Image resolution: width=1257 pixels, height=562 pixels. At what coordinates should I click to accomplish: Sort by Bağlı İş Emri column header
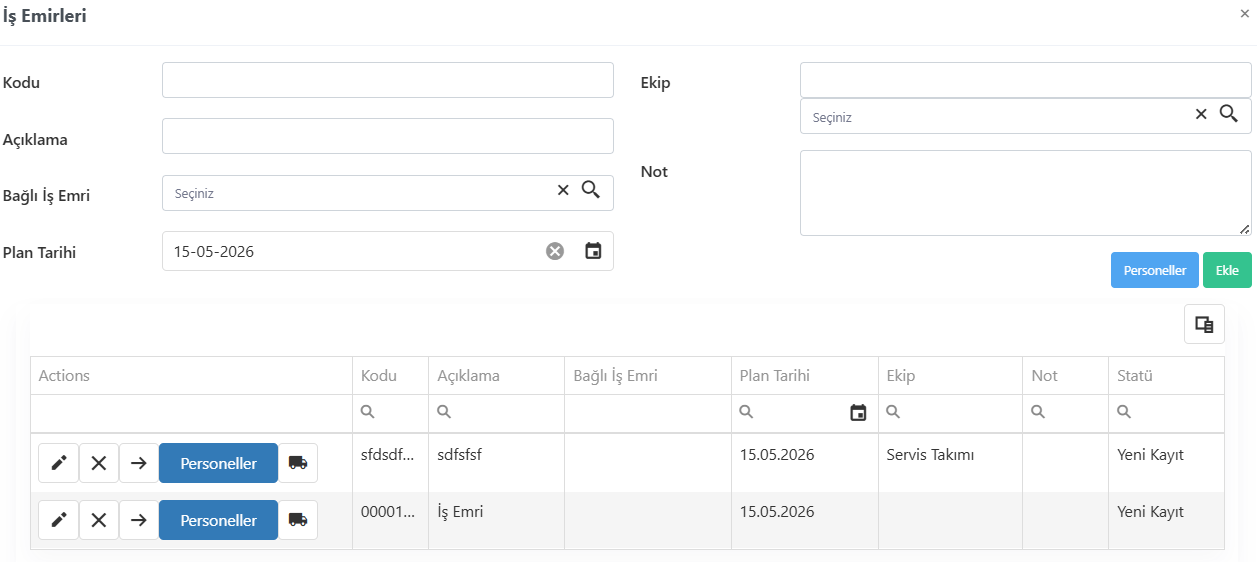click(x=648, y=376)
